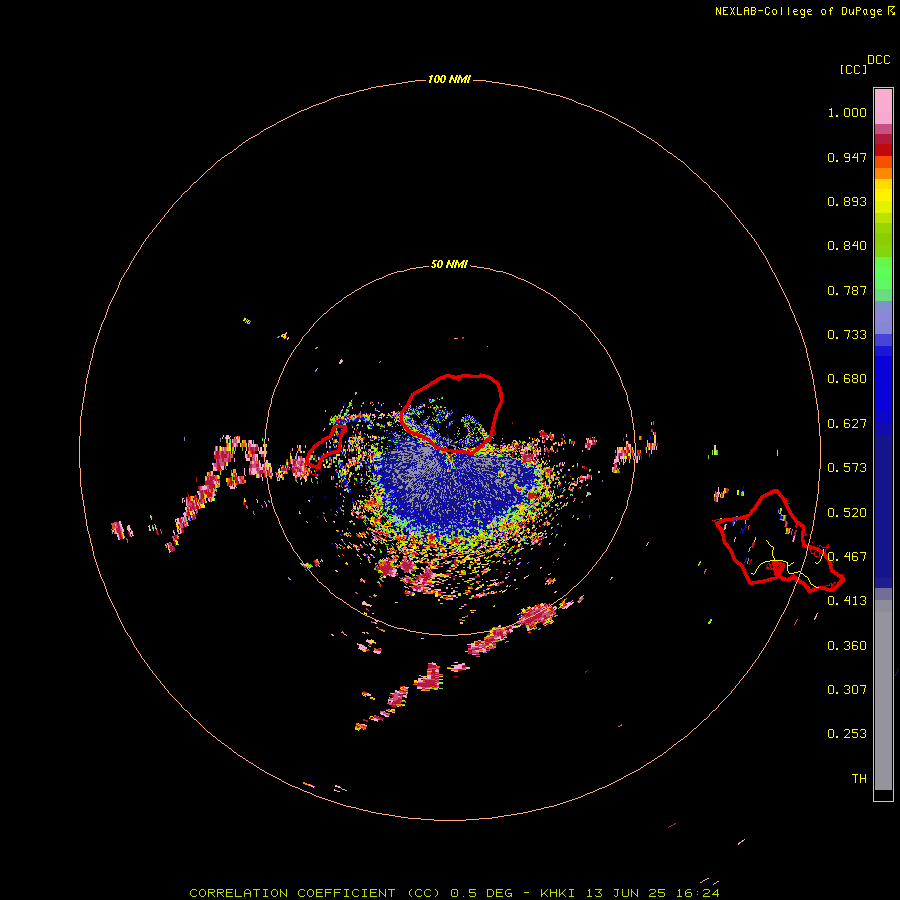Click the 0.840 legend value

[x=847, y=246]
